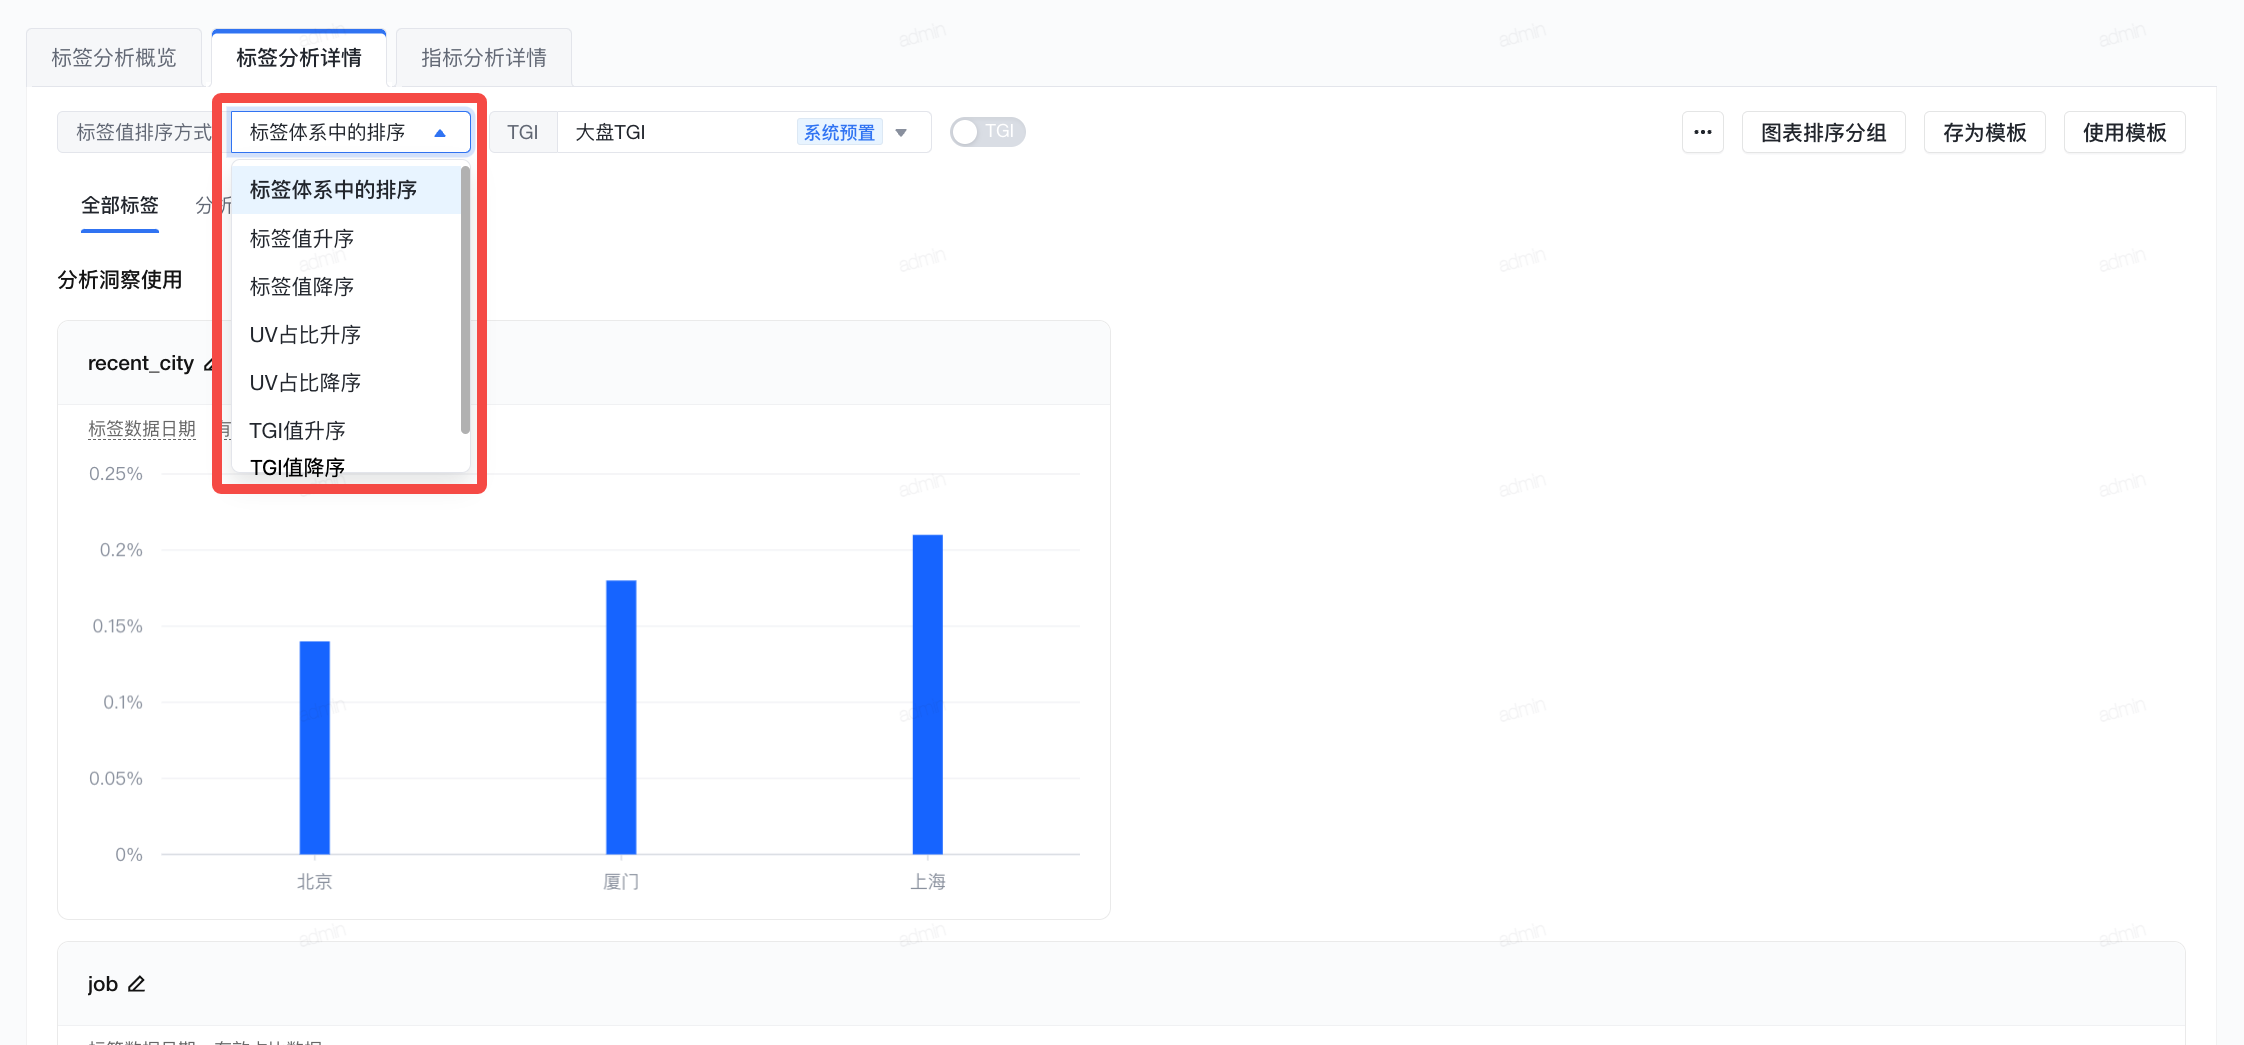This screenshot has width=2244, height=1045.
Task: Collapse the sort order dropdown arrow
Action: (440, 133)
